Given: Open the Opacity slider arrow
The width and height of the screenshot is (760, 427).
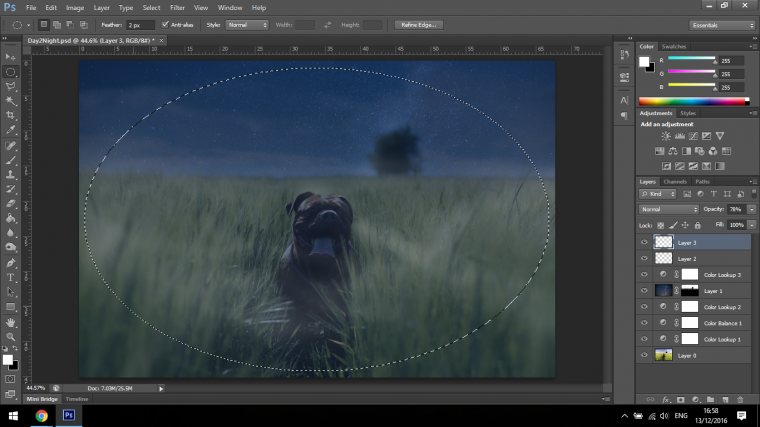Looking at the screenshot, I should click(x=751, y=209).
